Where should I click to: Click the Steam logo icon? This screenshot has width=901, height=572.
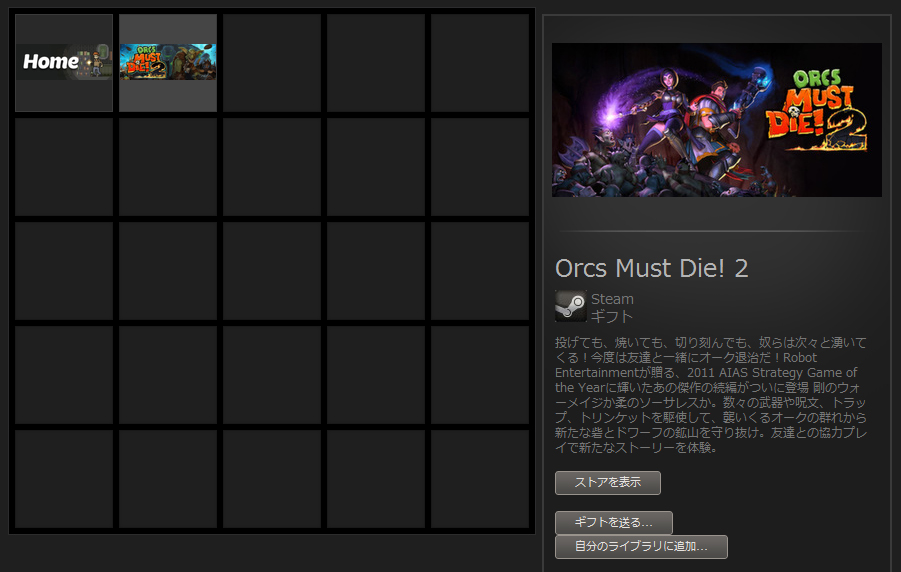pyautogui.click(x=570, y=306)
